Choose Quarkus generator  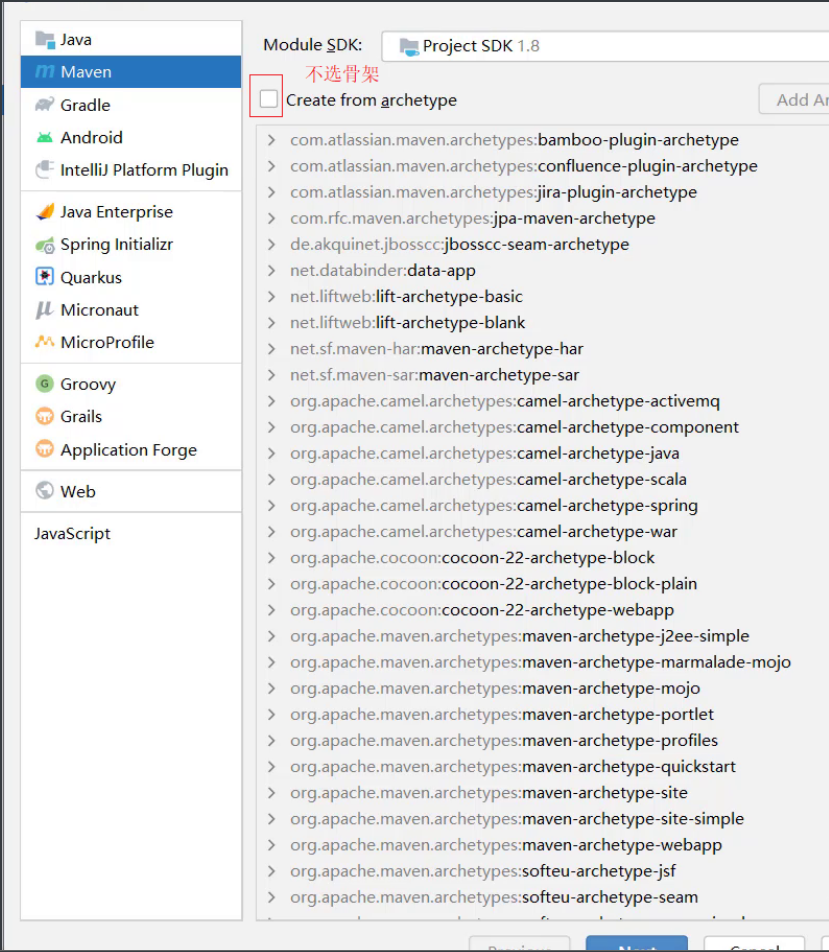coord(131,277)
